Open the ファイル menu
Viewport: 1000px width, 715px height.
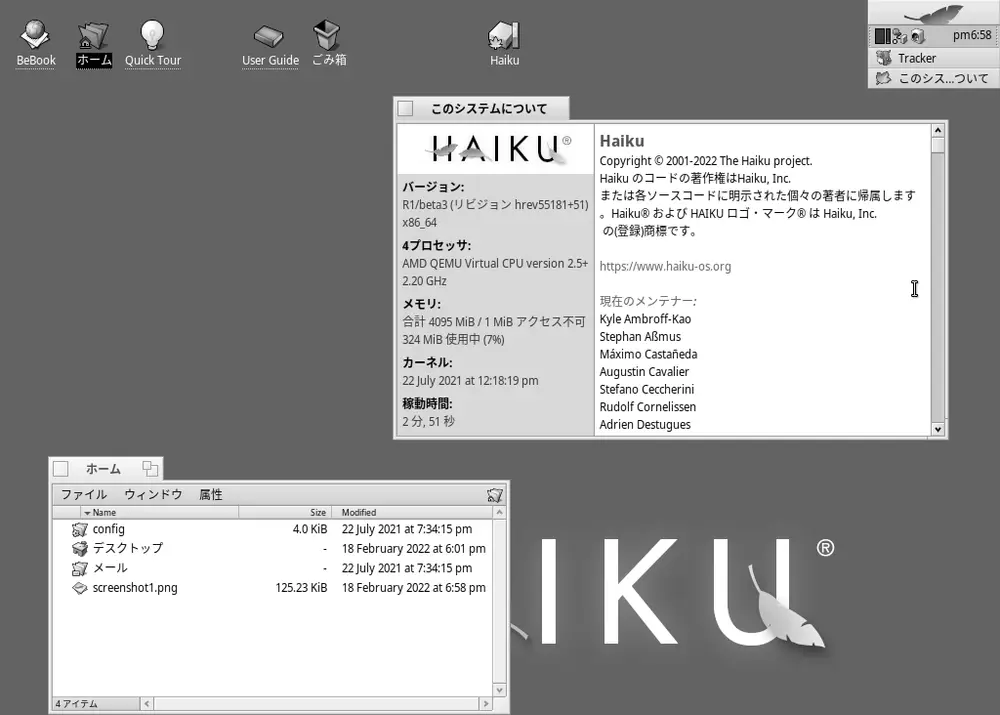click(x=84, y=494)
